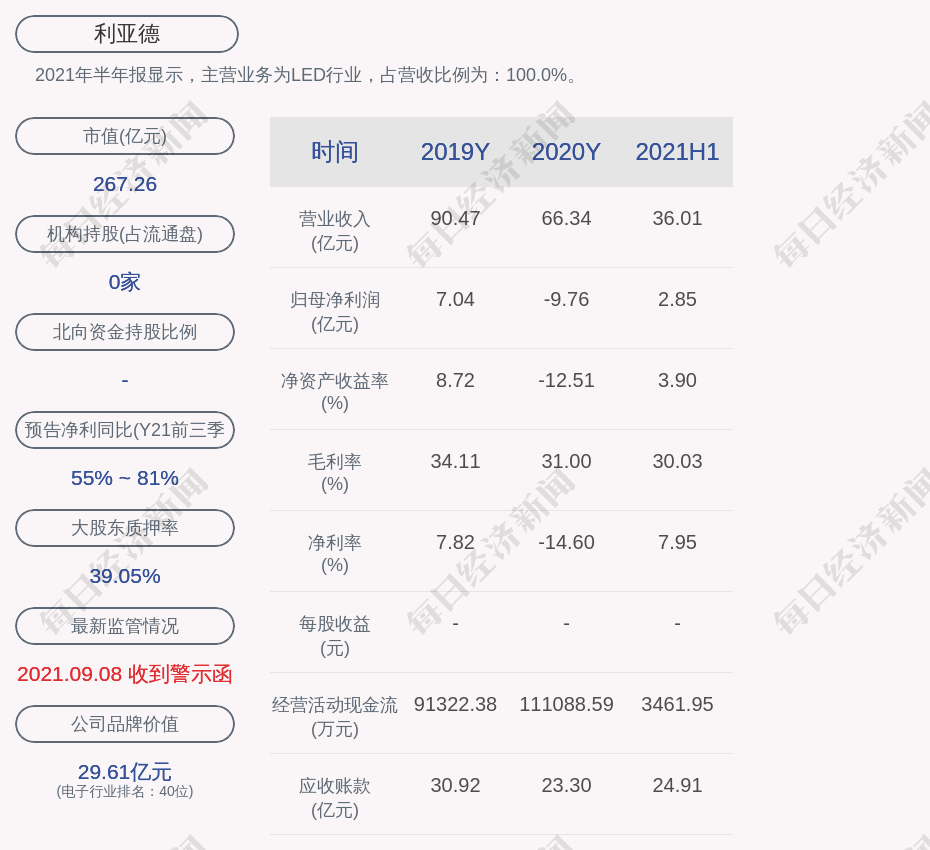The height and width of the screenshot is (850, 930).
Task: Click the 2019Y column header
Action: point(456,152)
